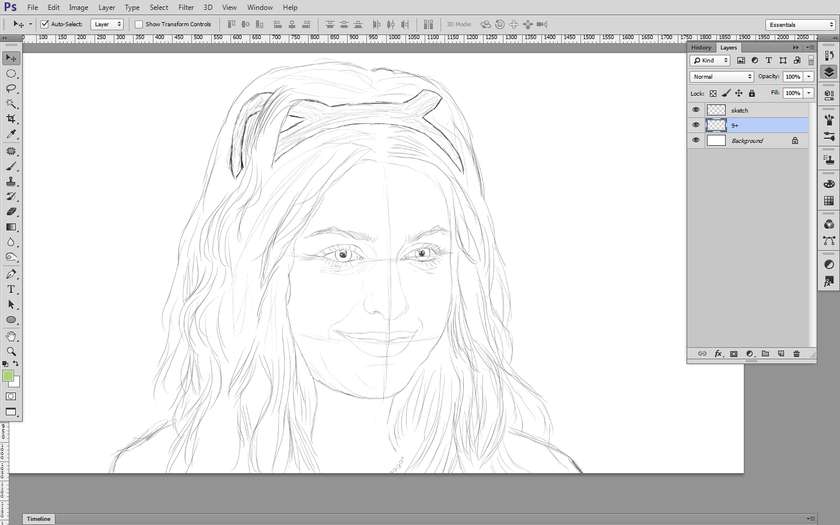Select the Horizontal Type tool
Image resolution: width=840 pixels, height=525 pixels.
(11, 289)
